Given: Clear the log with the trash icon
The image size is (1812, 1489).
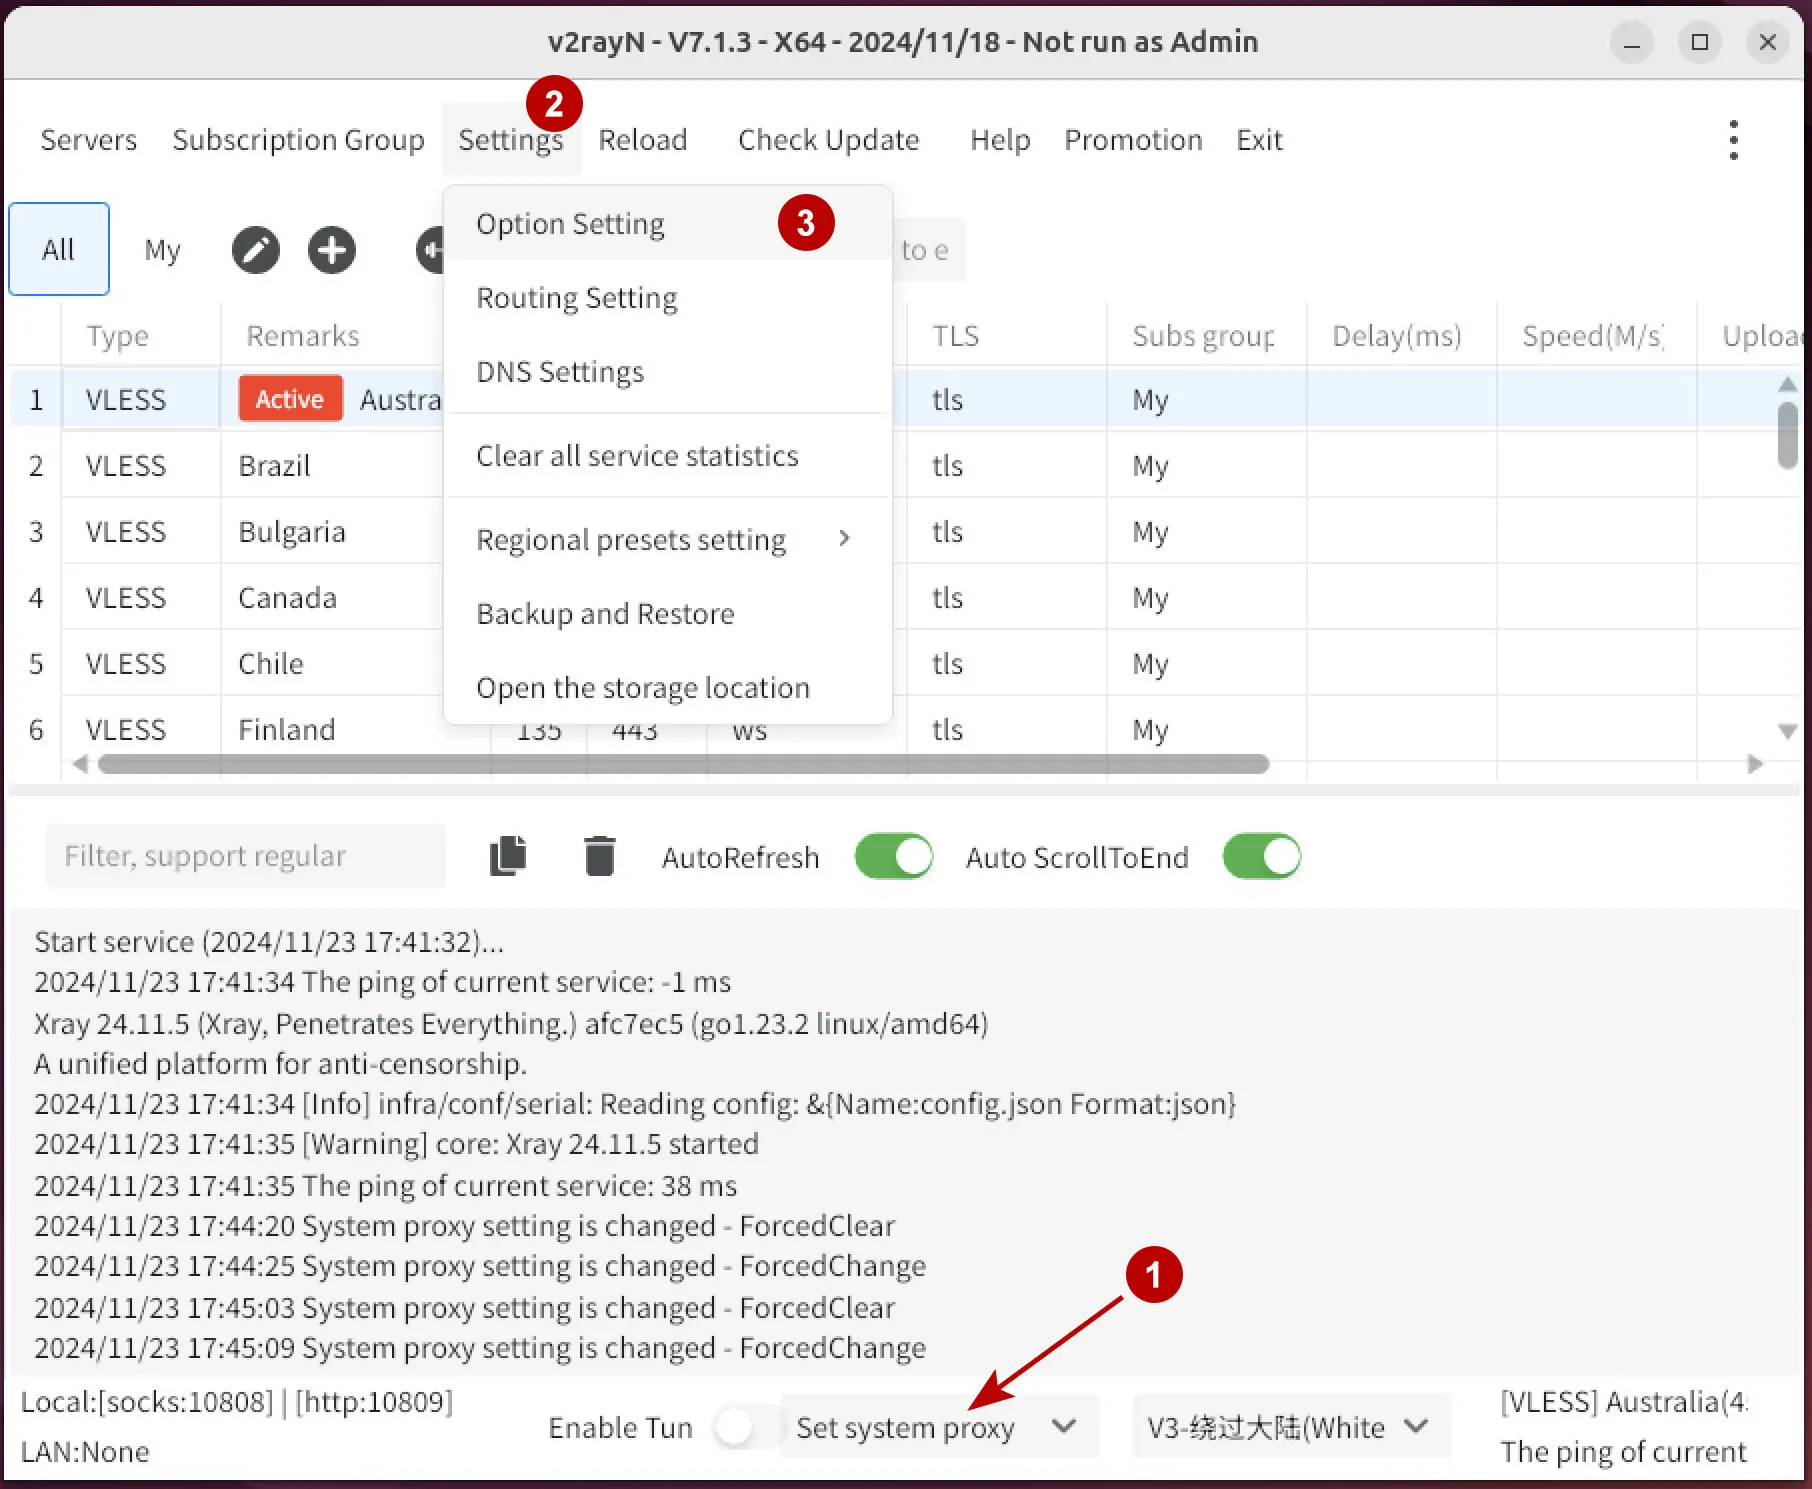Looking at the screenshot, I should point(599,856).
